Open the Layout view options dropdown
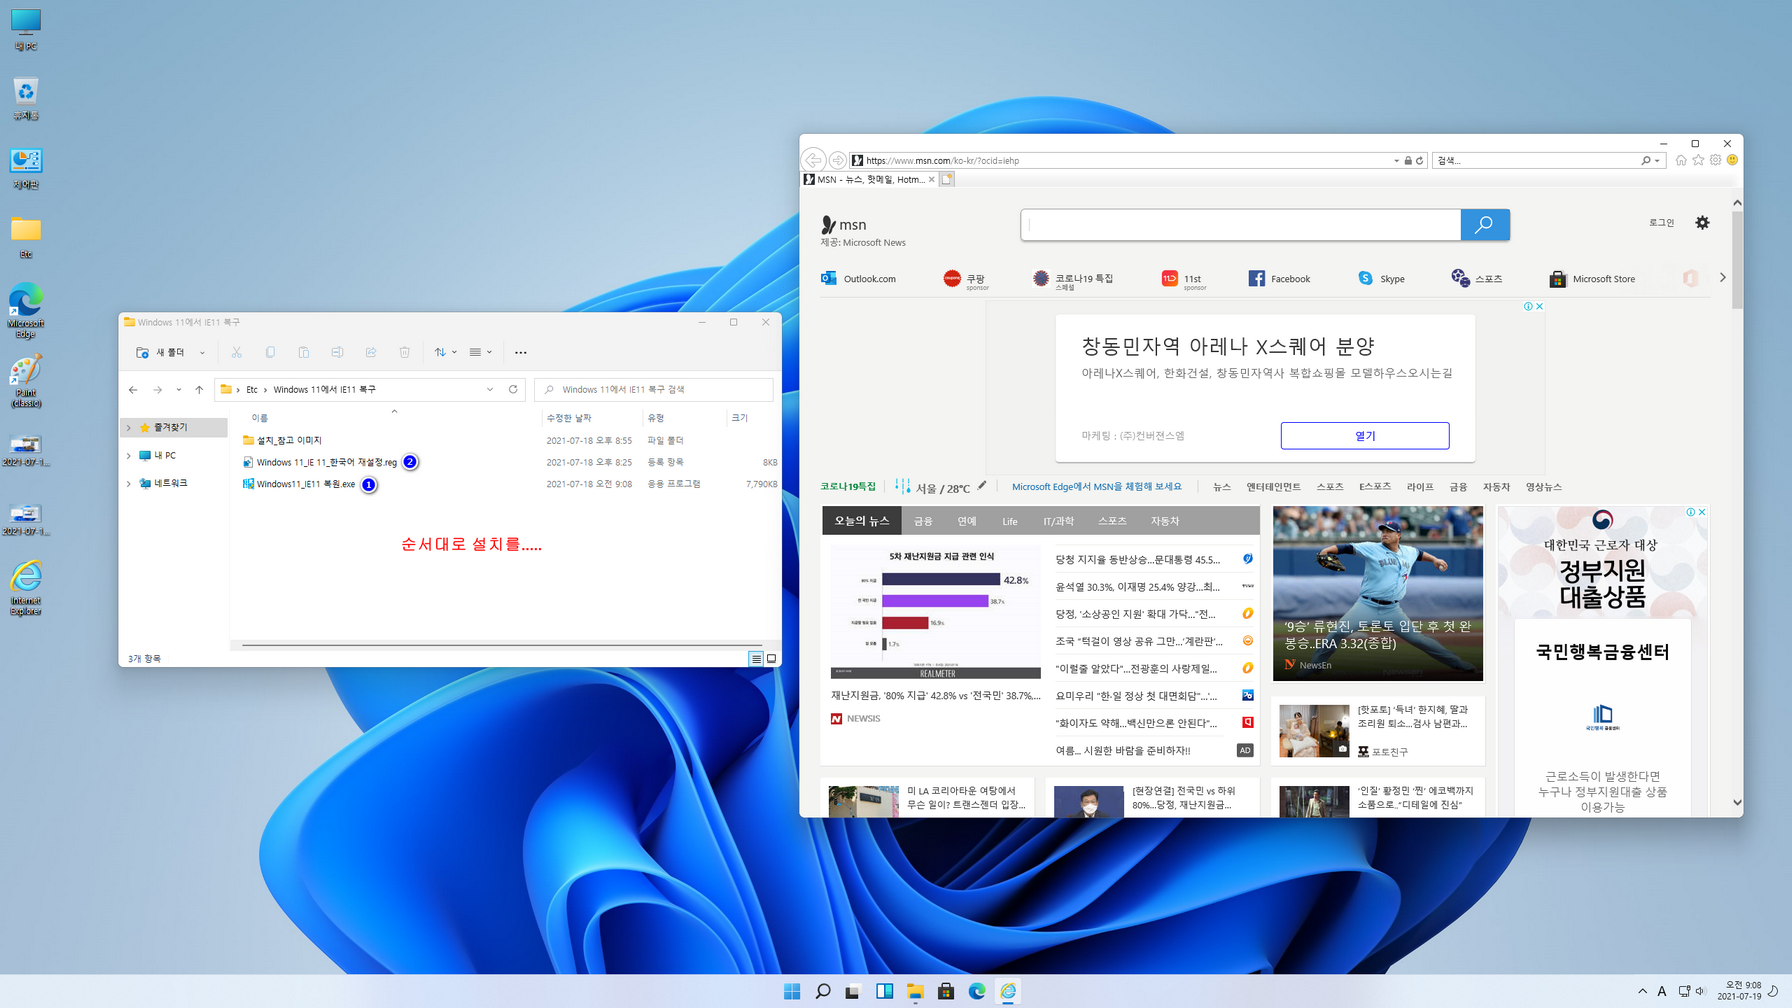1792x1008 pixels. click(x=481, y=352)
